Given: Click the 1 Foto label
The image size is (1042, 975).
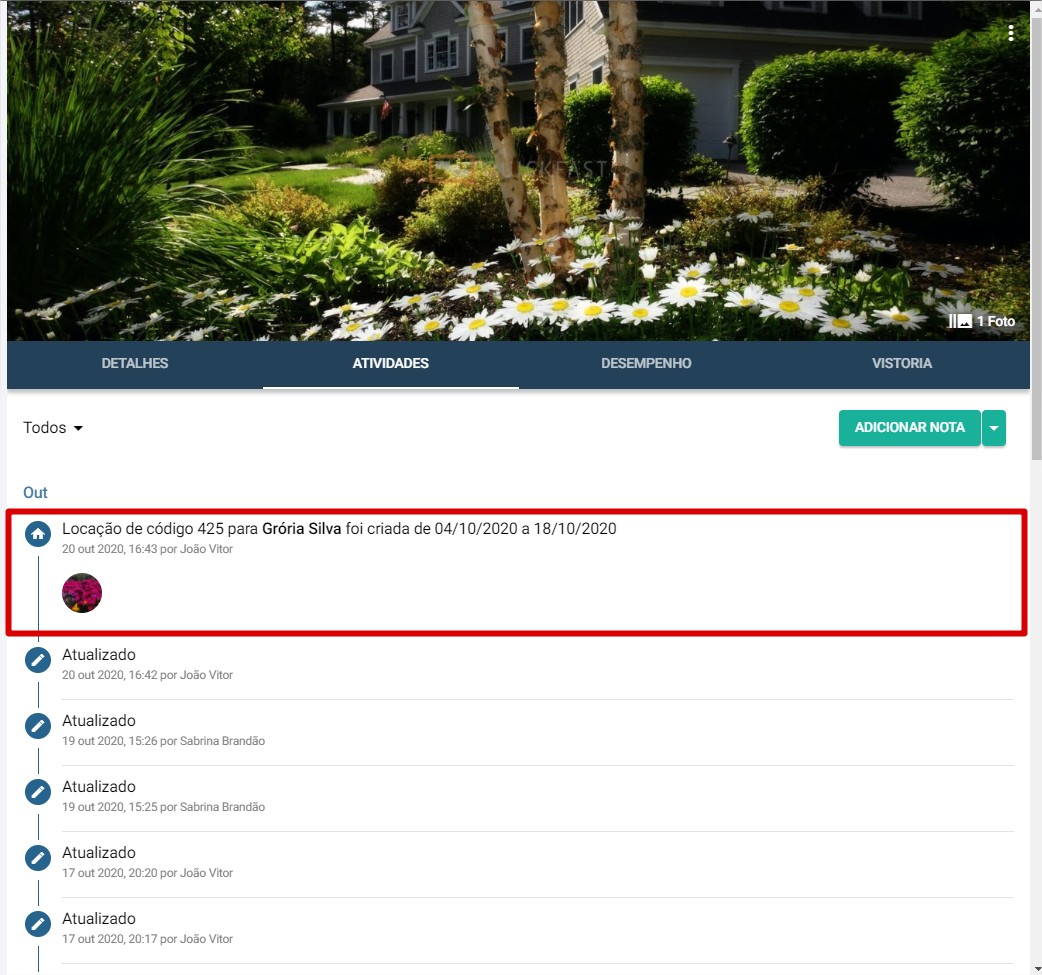Looking at the screenshot, I should (995, 322).
